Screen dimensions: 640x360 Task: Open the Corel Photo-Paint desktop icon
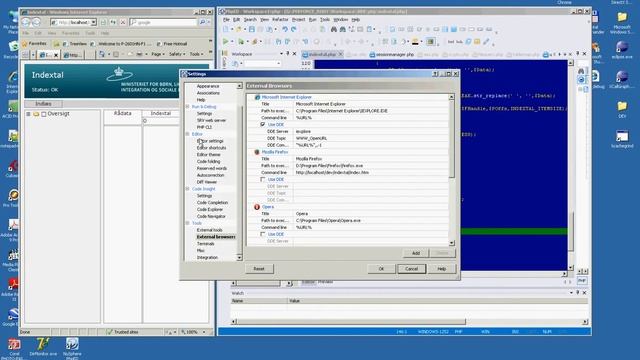point(14,349)
